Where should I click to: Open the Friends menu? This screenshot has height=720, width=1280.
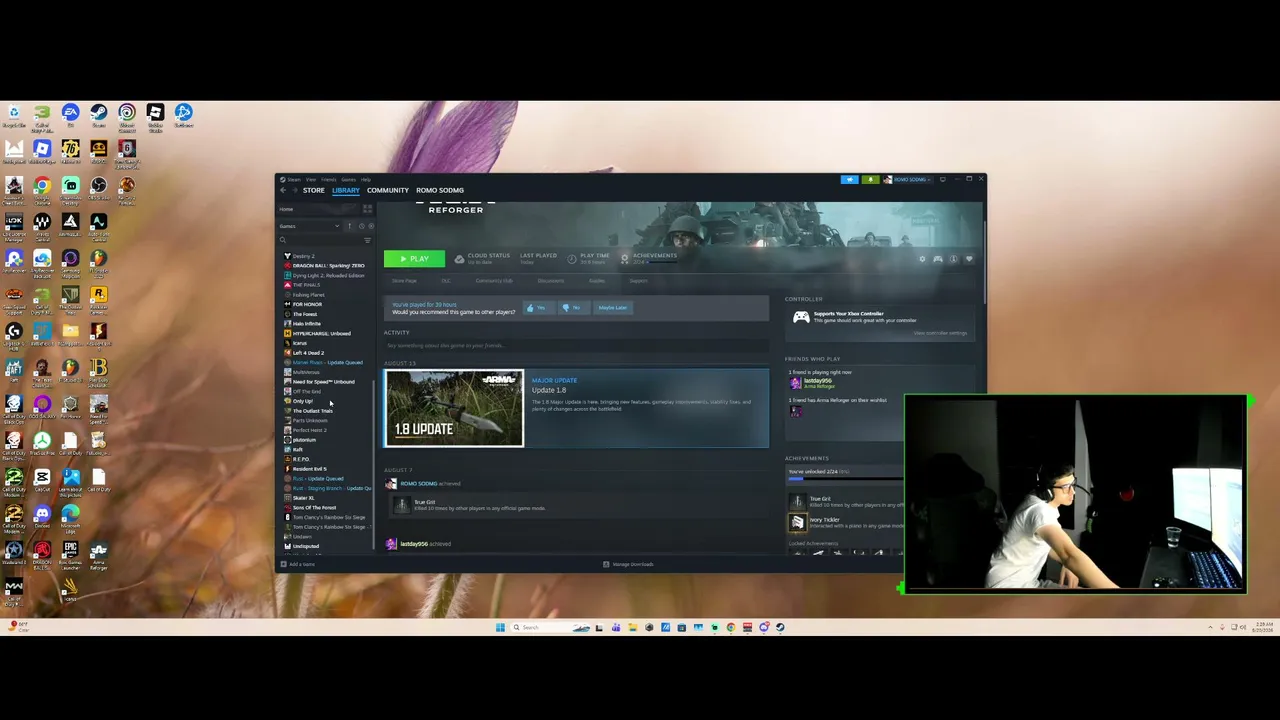pos(329,180)
